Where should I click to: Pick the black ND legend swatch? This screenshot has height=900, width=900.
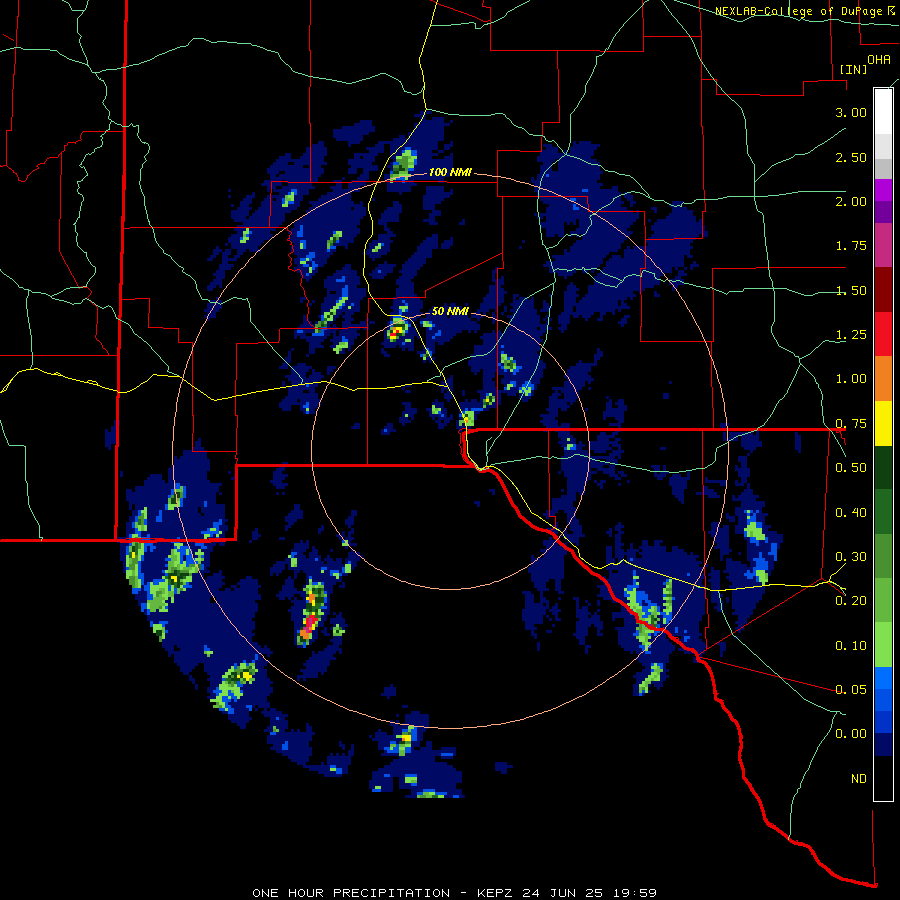[x=883, y=778]
